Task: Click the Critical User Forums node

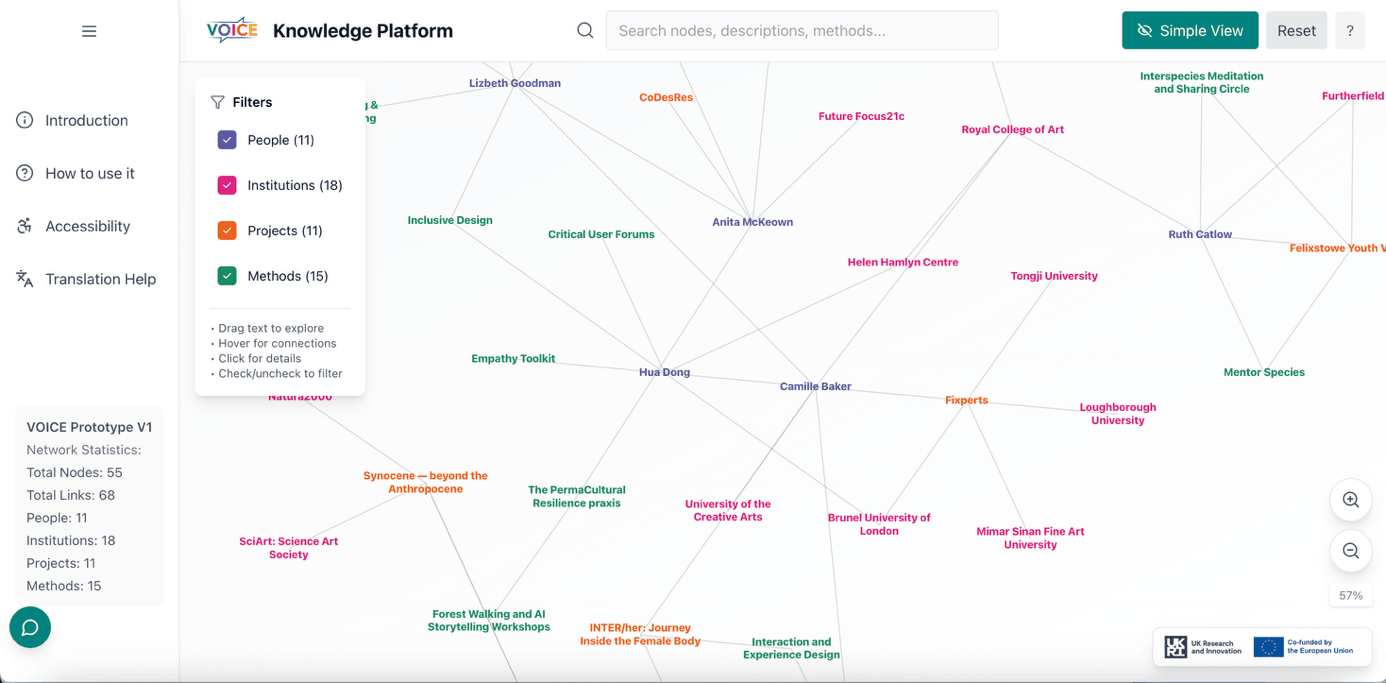Action: pyautogui.click(x=601, y=234)
